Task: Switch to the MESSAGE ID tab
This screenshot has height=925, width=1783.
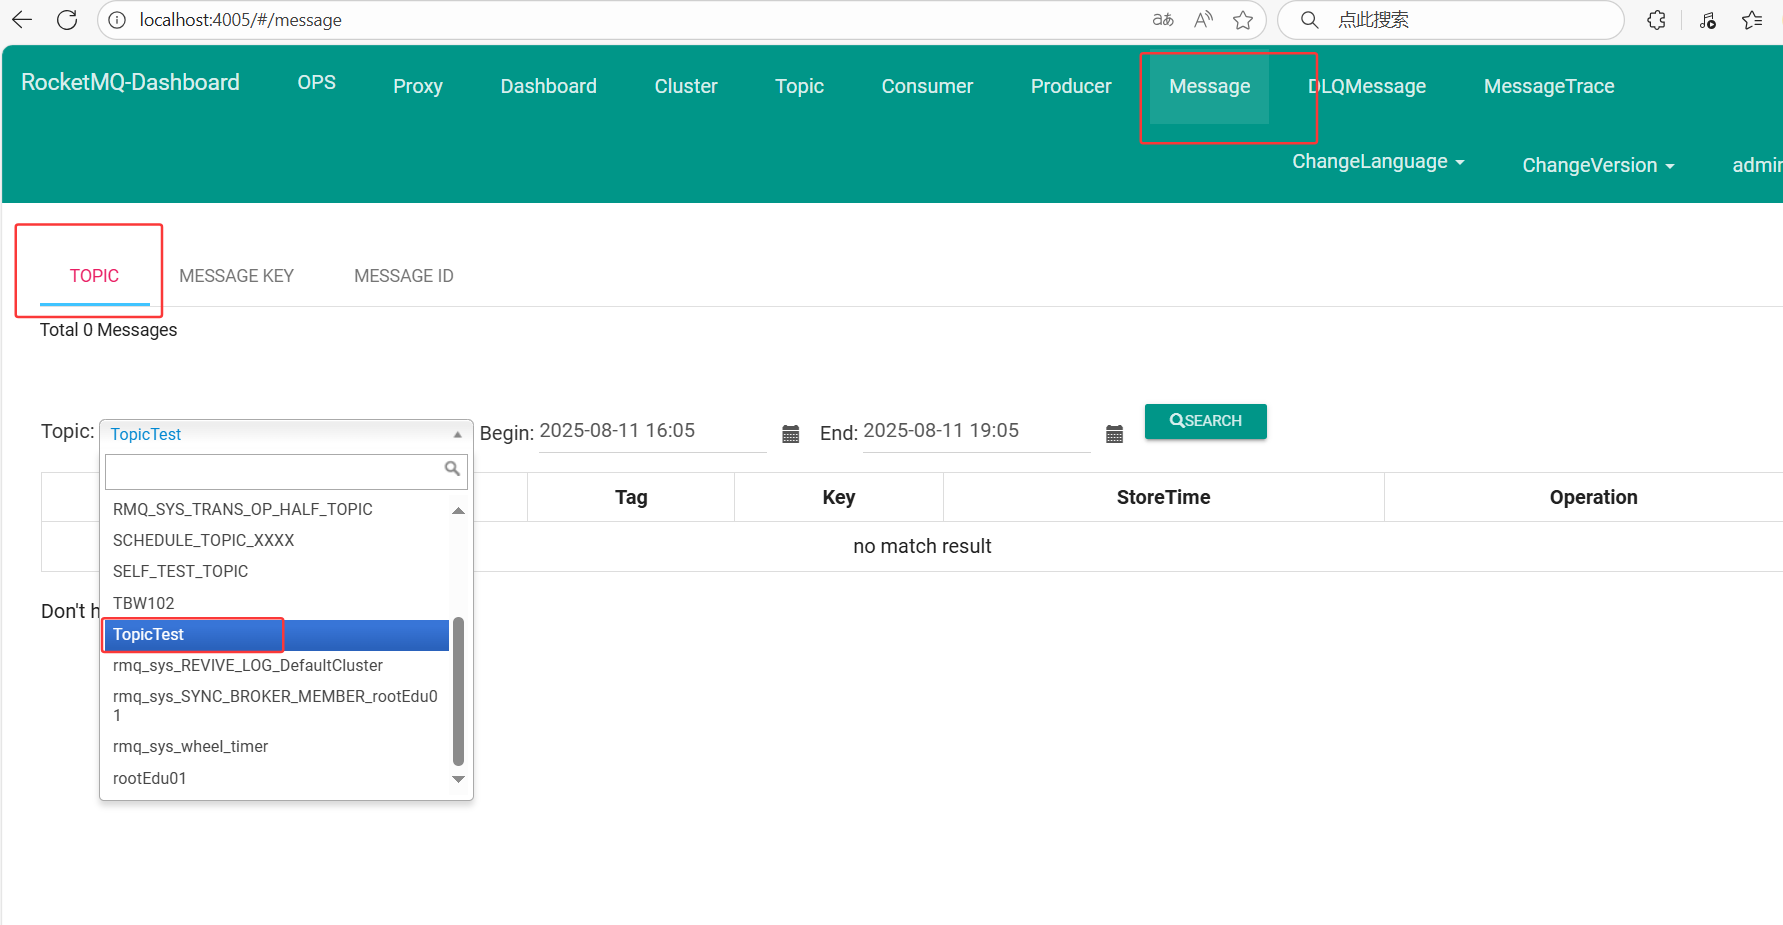Action: pos(403,276)
